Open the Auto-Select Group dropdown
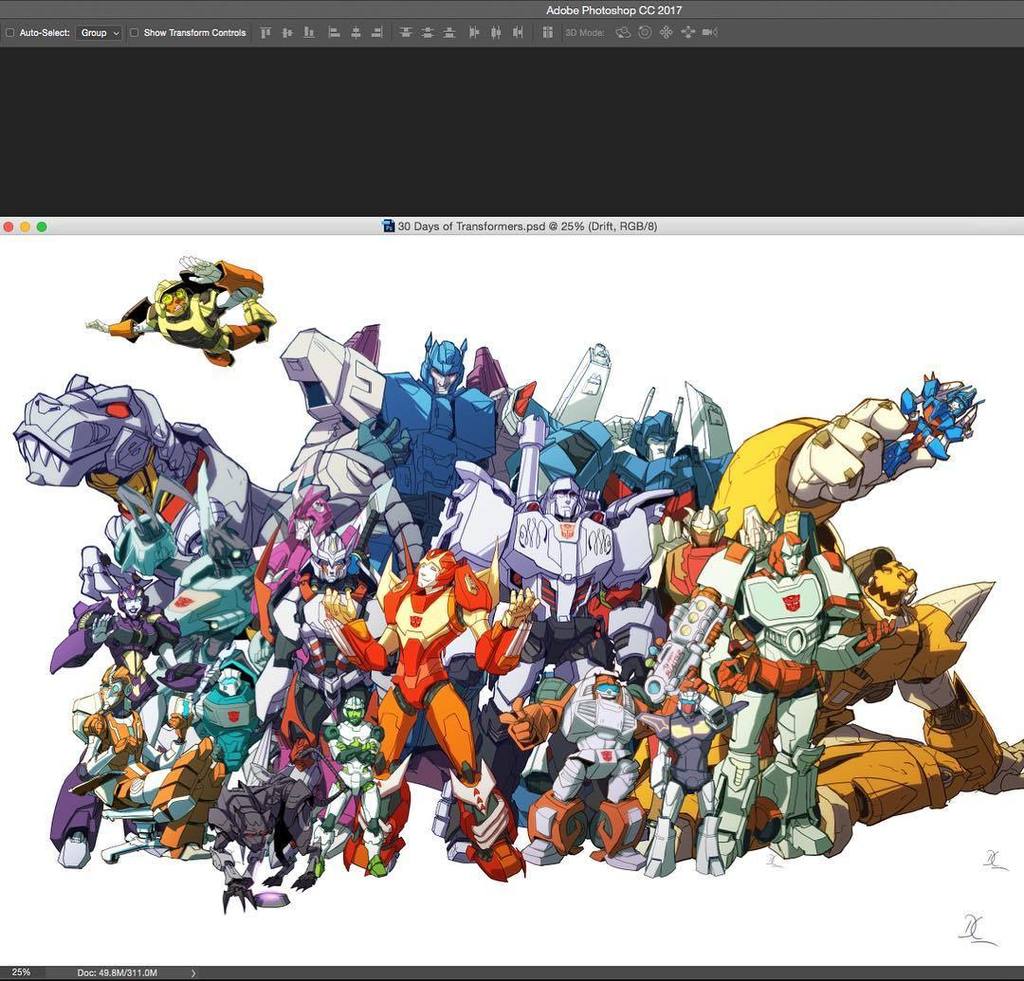This screenshot has height=981, width=1024. 99,33
